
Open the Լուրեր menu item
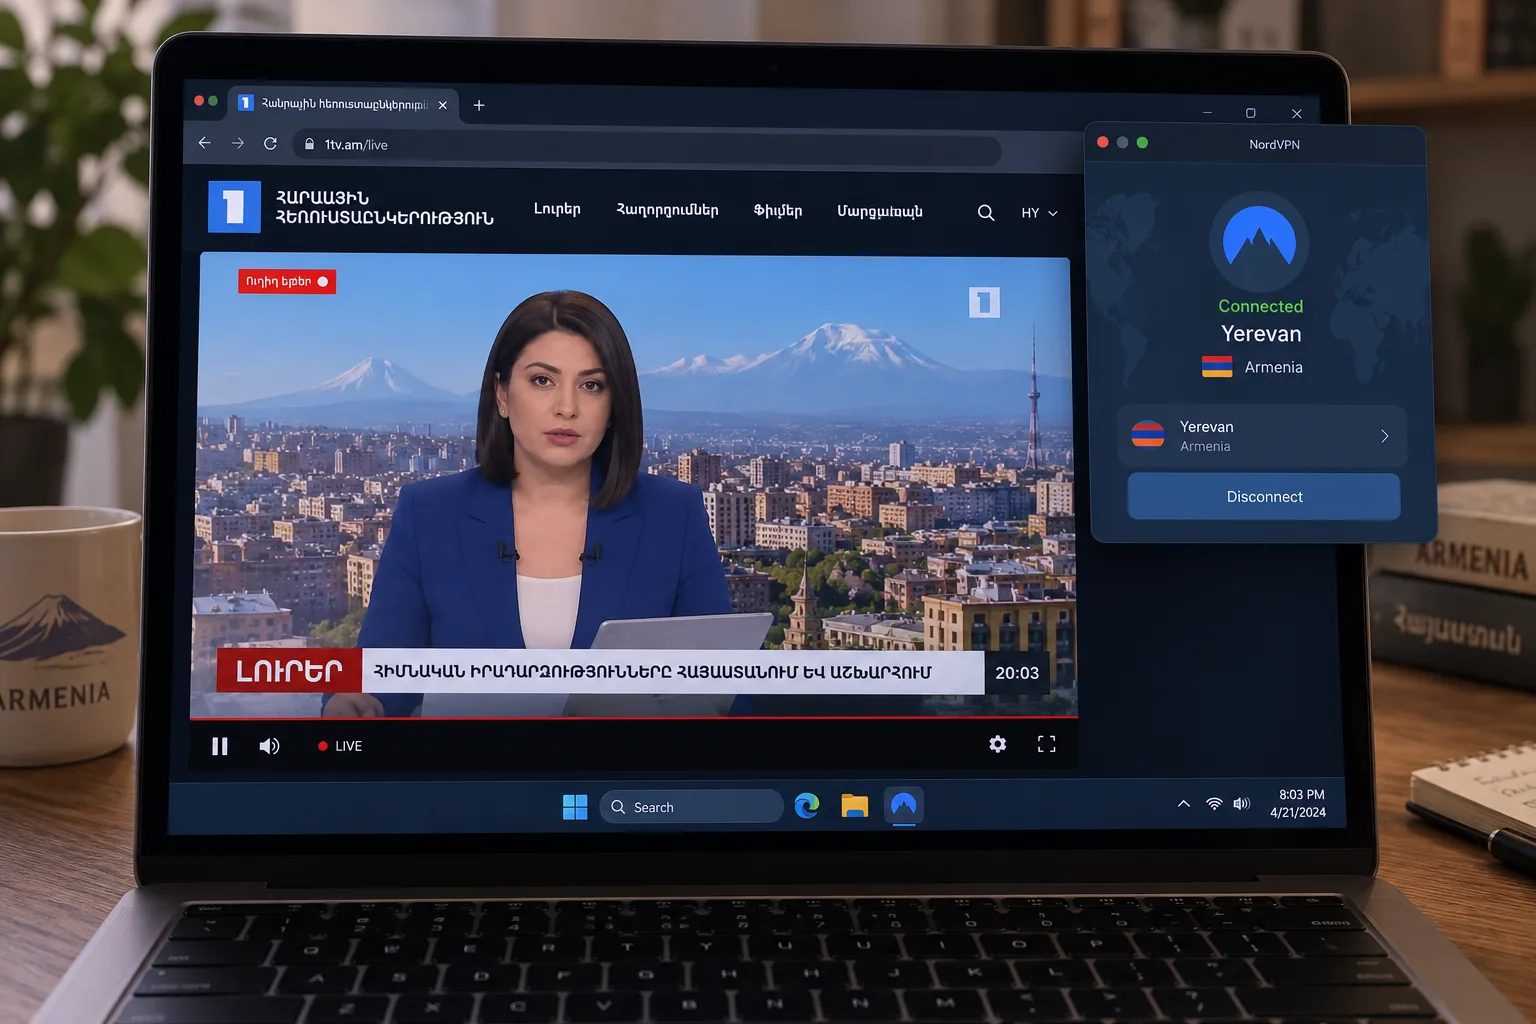557,209
